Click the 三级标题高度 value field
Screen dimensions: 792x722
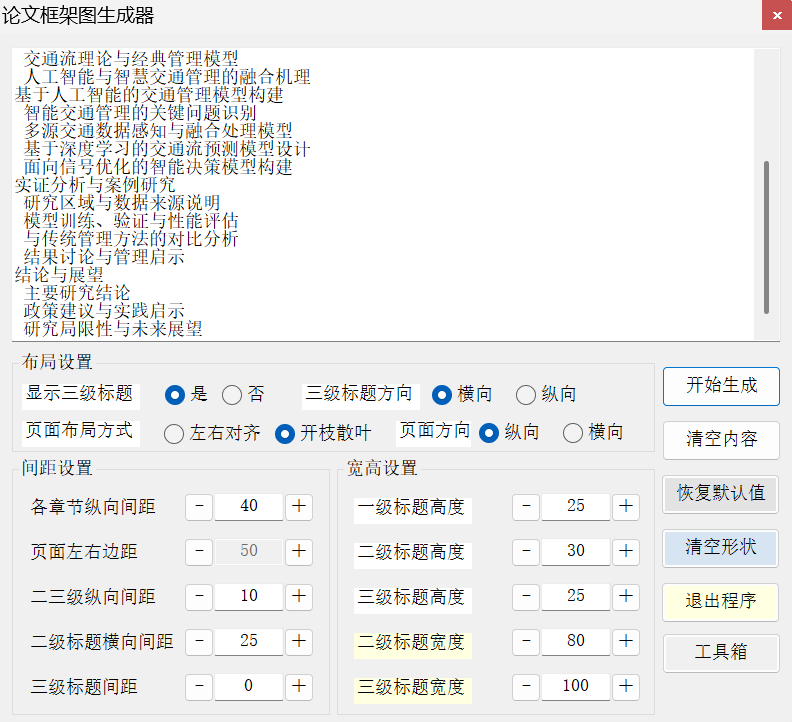coord(575,596)
